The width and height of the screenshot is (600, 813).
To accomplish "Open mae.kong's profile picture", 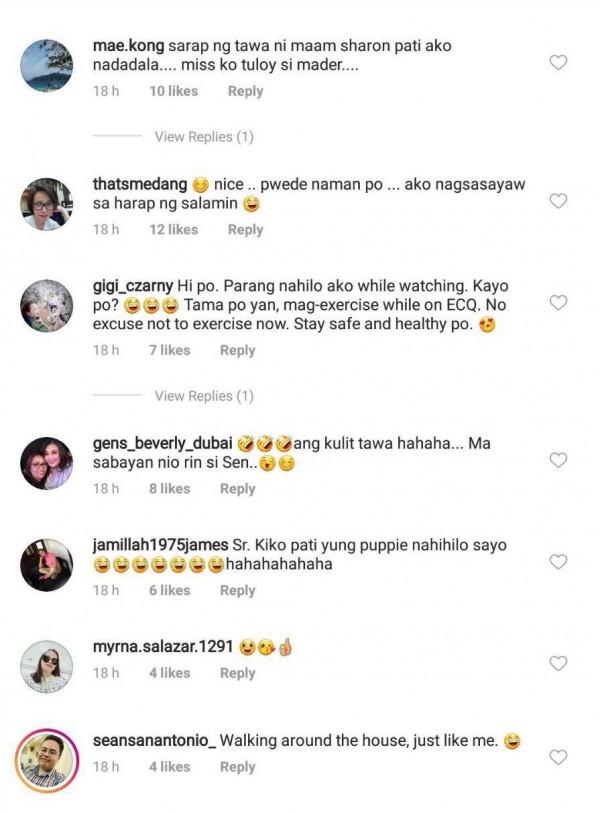I will pos(46,64).
